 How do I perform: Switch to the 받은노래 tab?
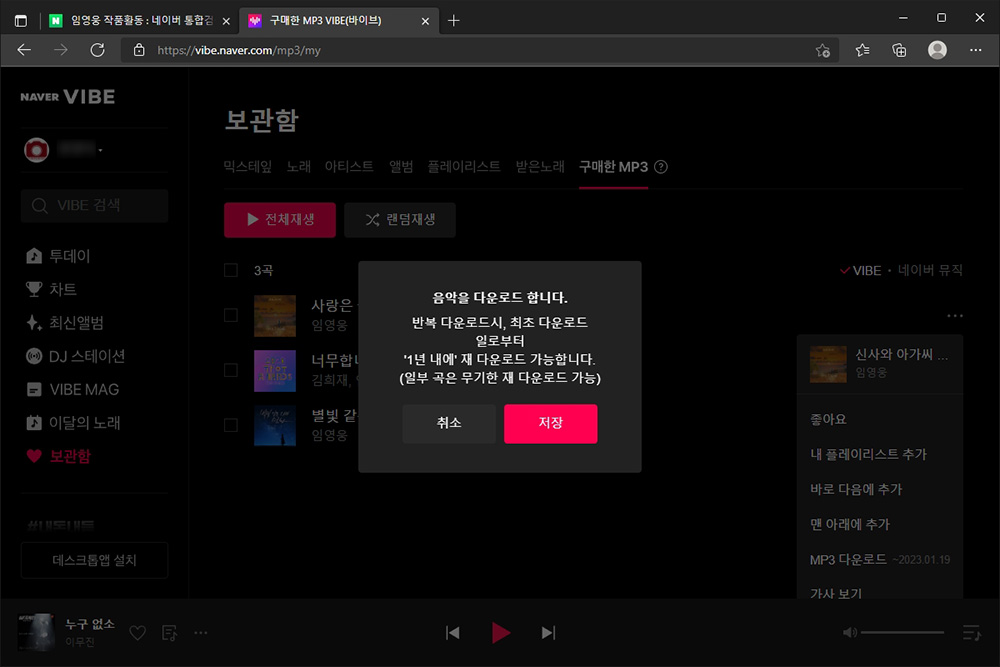tap(540, 167)
